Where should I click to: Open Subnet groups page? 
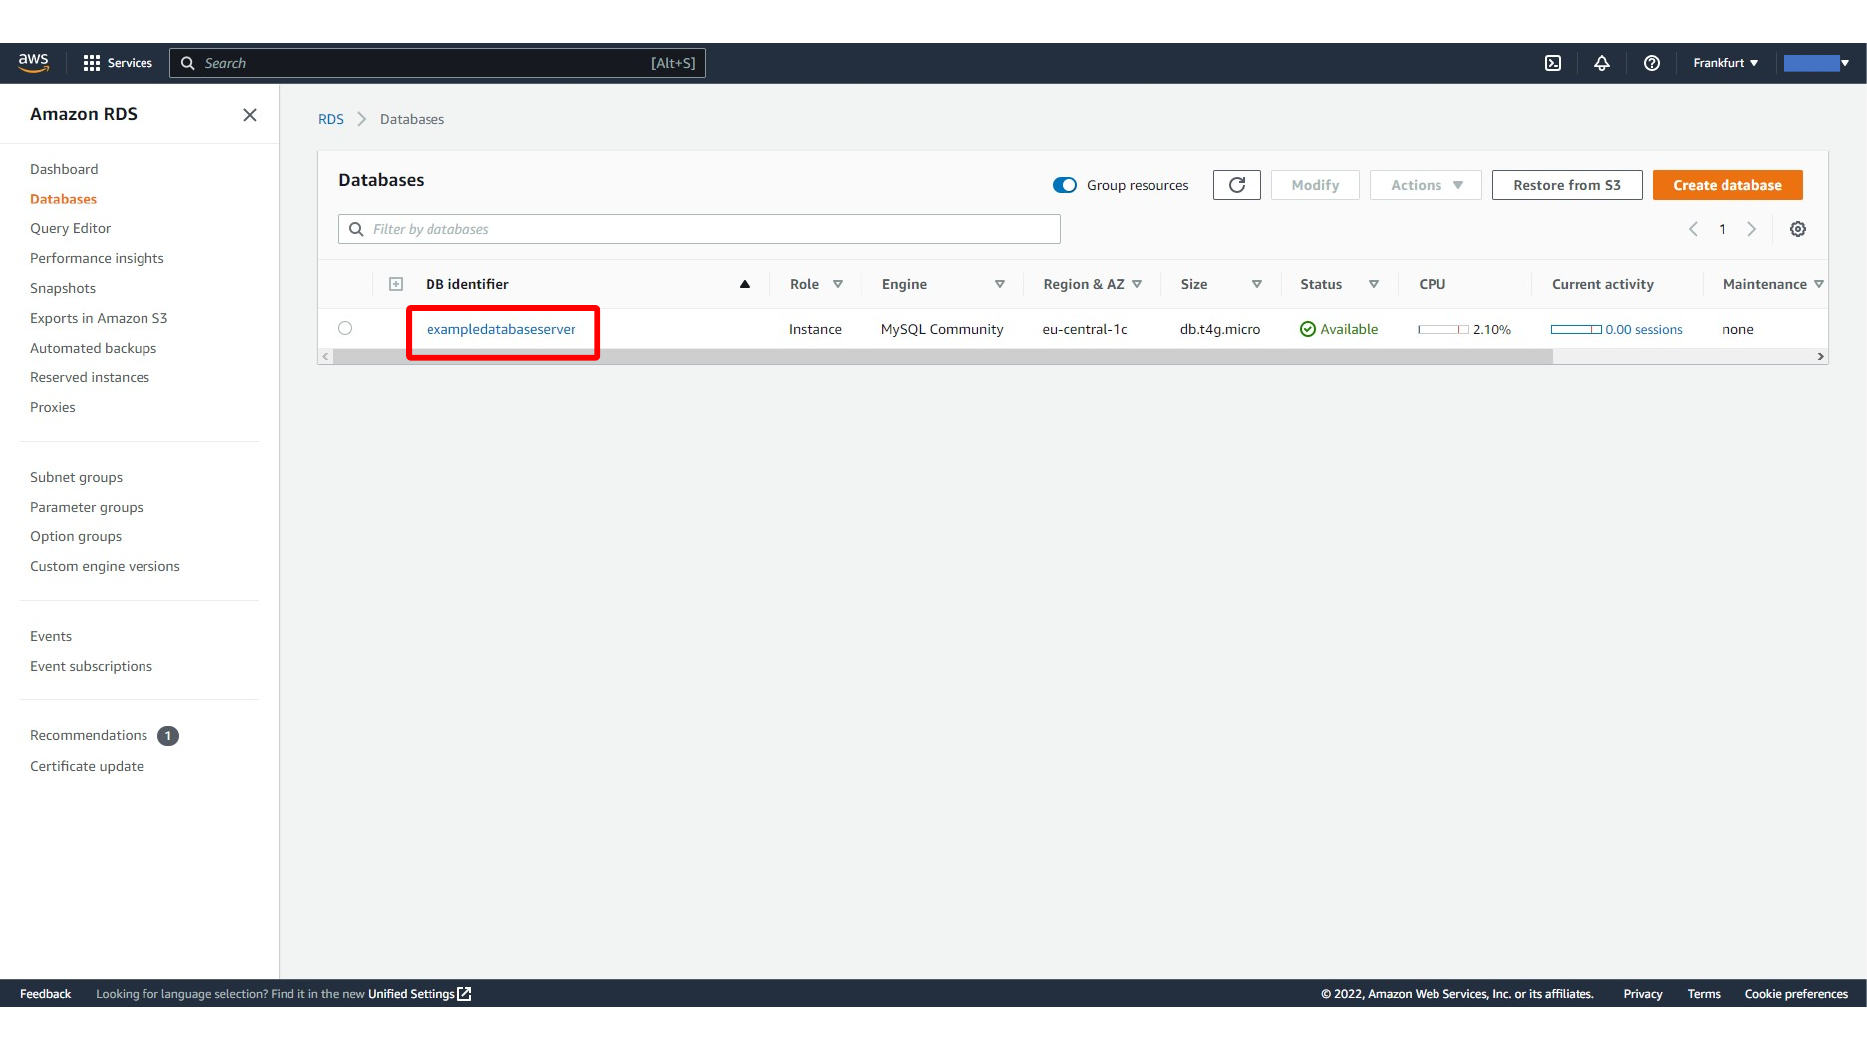76,477
